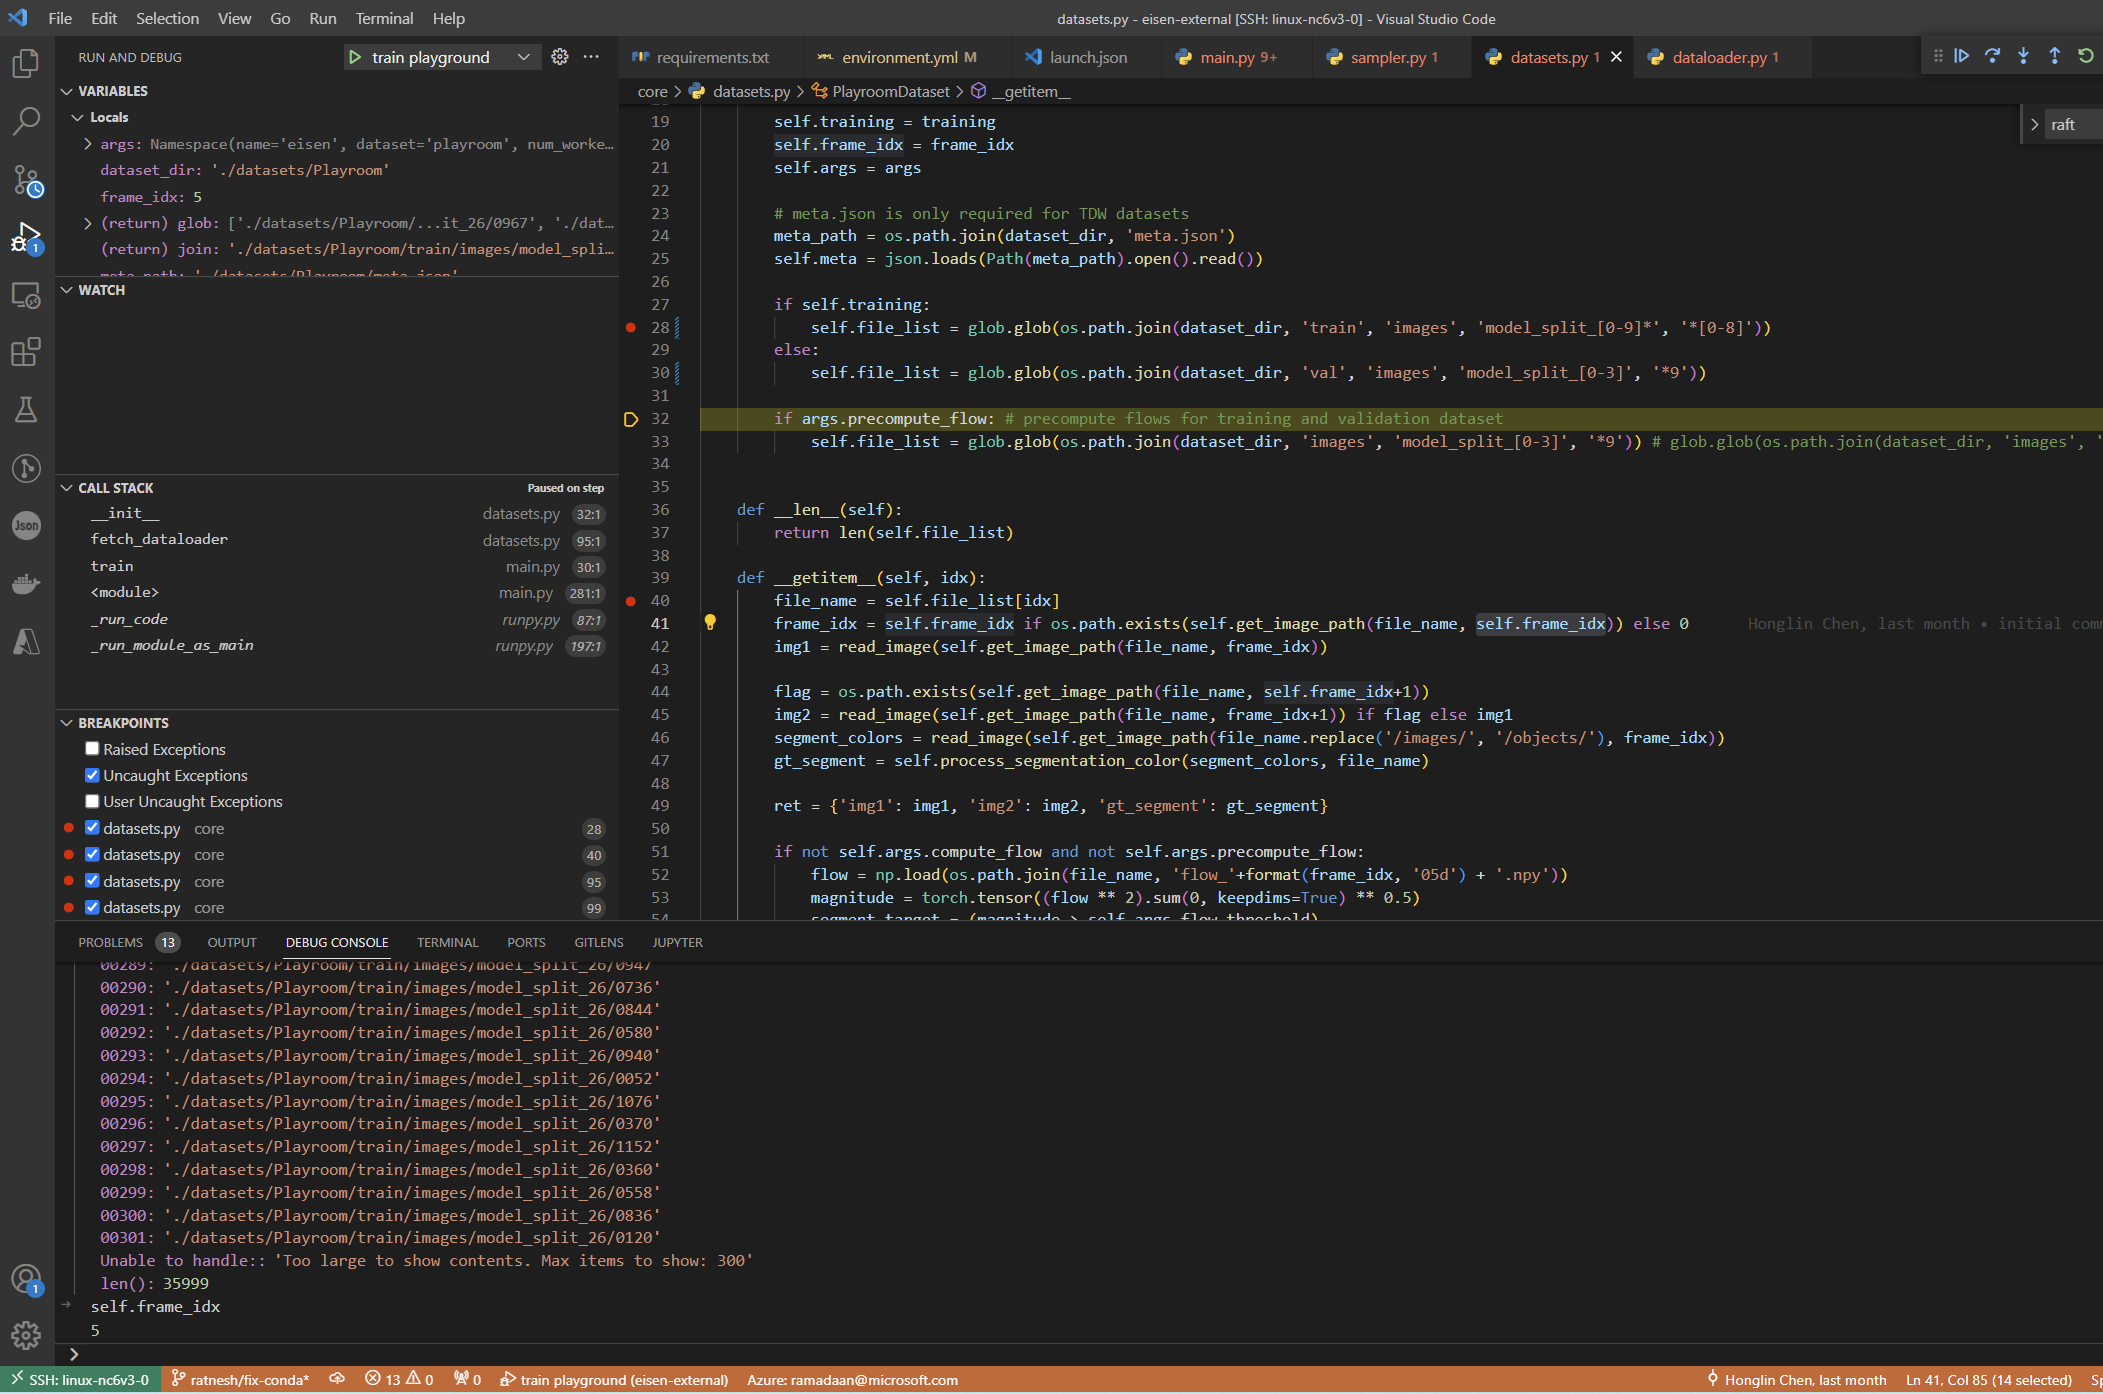The image size is (2103, 1394).
Task: Open the sampler.py editor tab
Action: point(1390,57)
